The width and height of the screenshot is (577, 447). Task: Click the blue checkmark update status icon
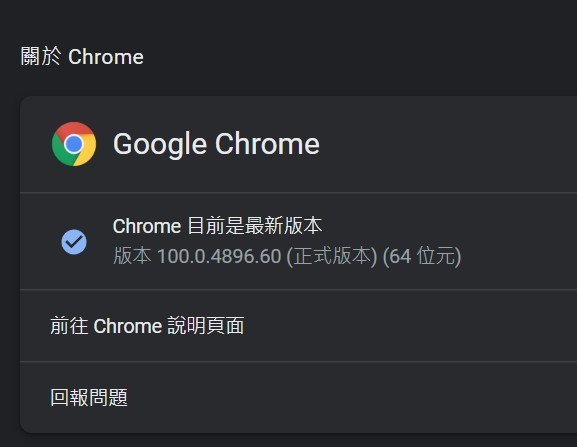(x=74, y=242)
